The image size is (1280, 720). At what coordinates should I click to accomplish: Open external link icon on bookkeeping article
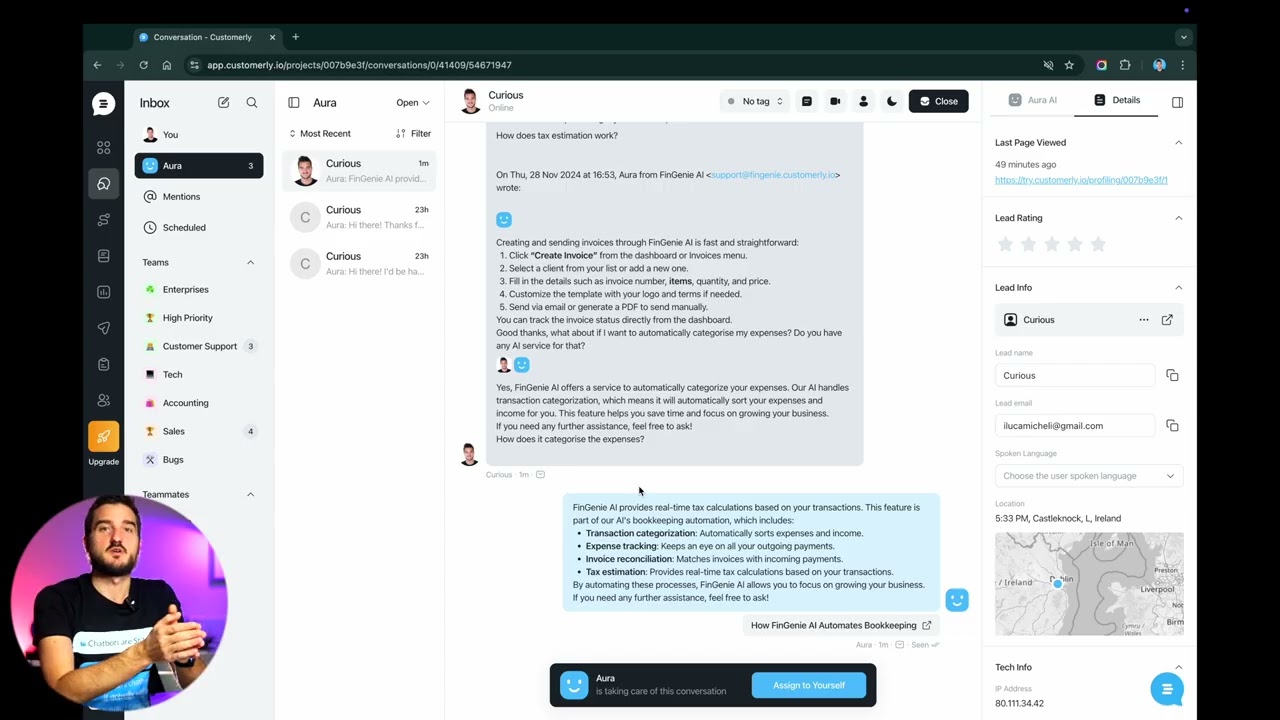point(926,626)
